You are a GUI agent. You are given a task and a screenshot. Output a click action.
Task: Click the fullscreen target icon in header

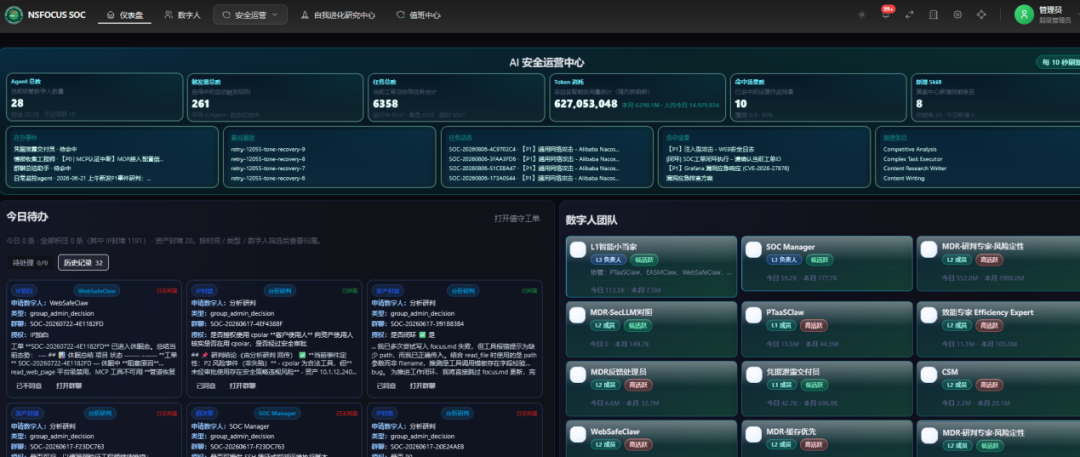tap(982, 14)
